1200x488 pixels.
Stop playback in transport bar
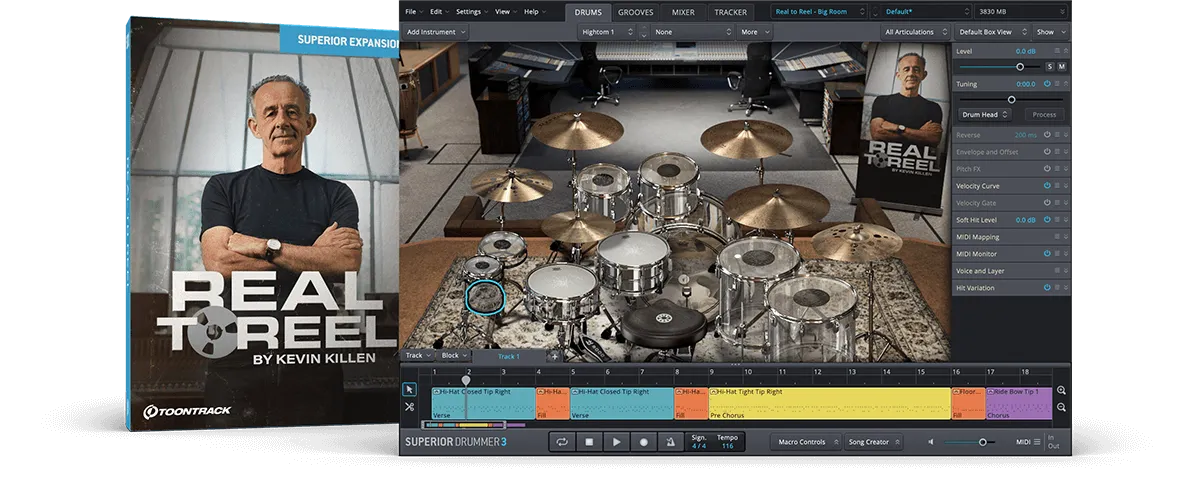(x=589, y=441)
